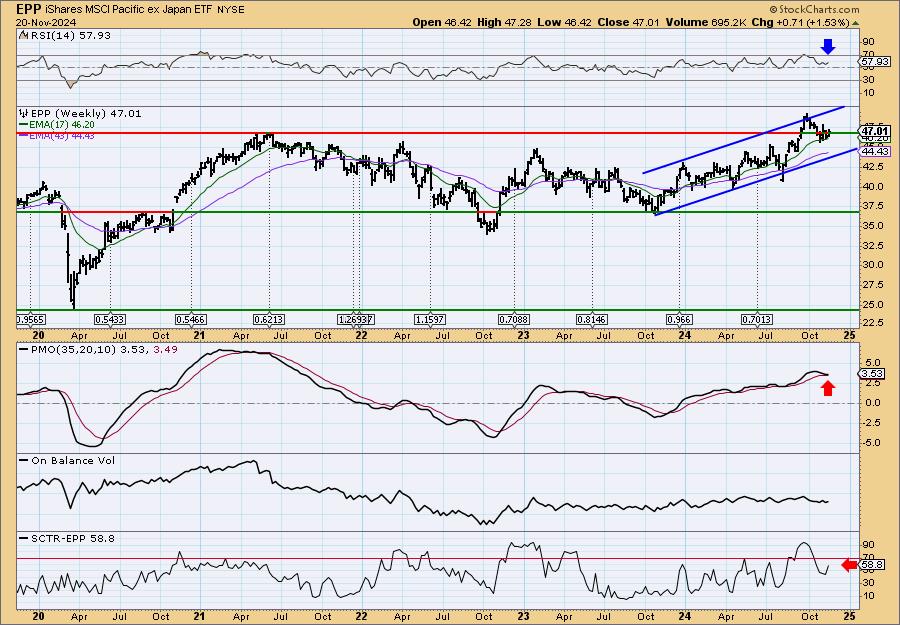Screen dimensions: 900x625
Task: Click the 22.5 price axis label
Action: (873, 323)
